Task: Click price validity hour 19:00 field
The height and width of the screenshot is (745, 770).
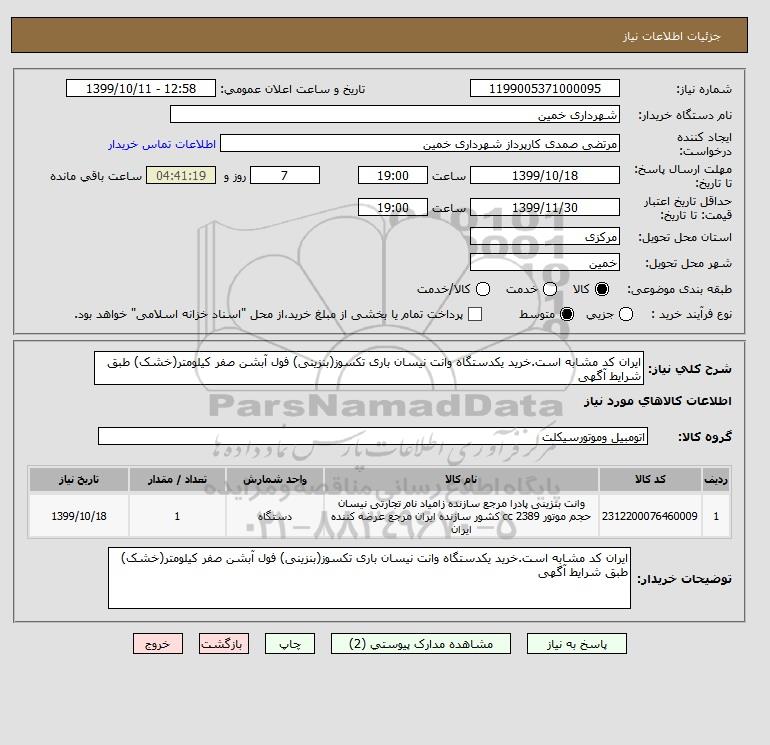Action: point(393,207)
